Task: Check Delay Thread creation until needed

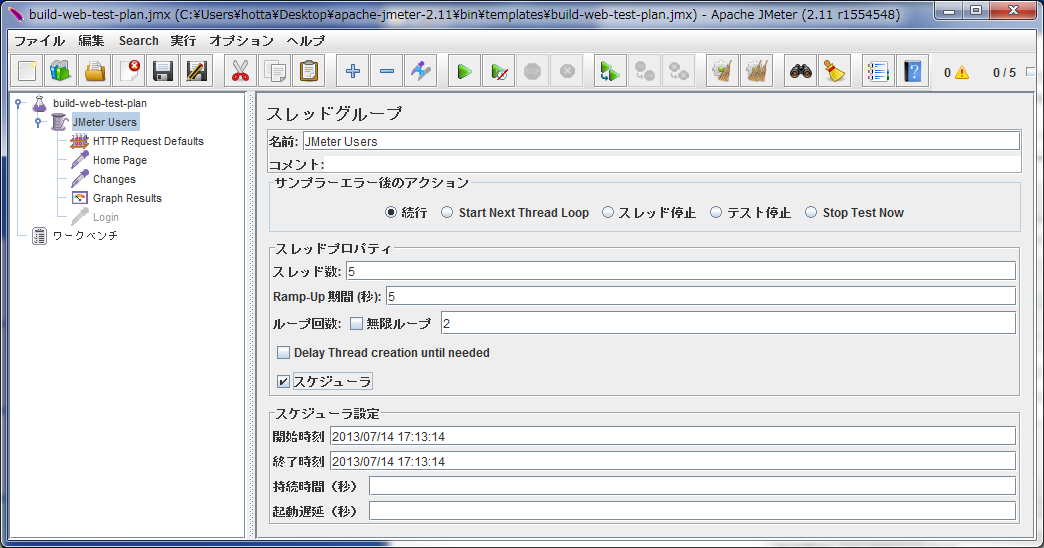Action: tap(284, 353)
